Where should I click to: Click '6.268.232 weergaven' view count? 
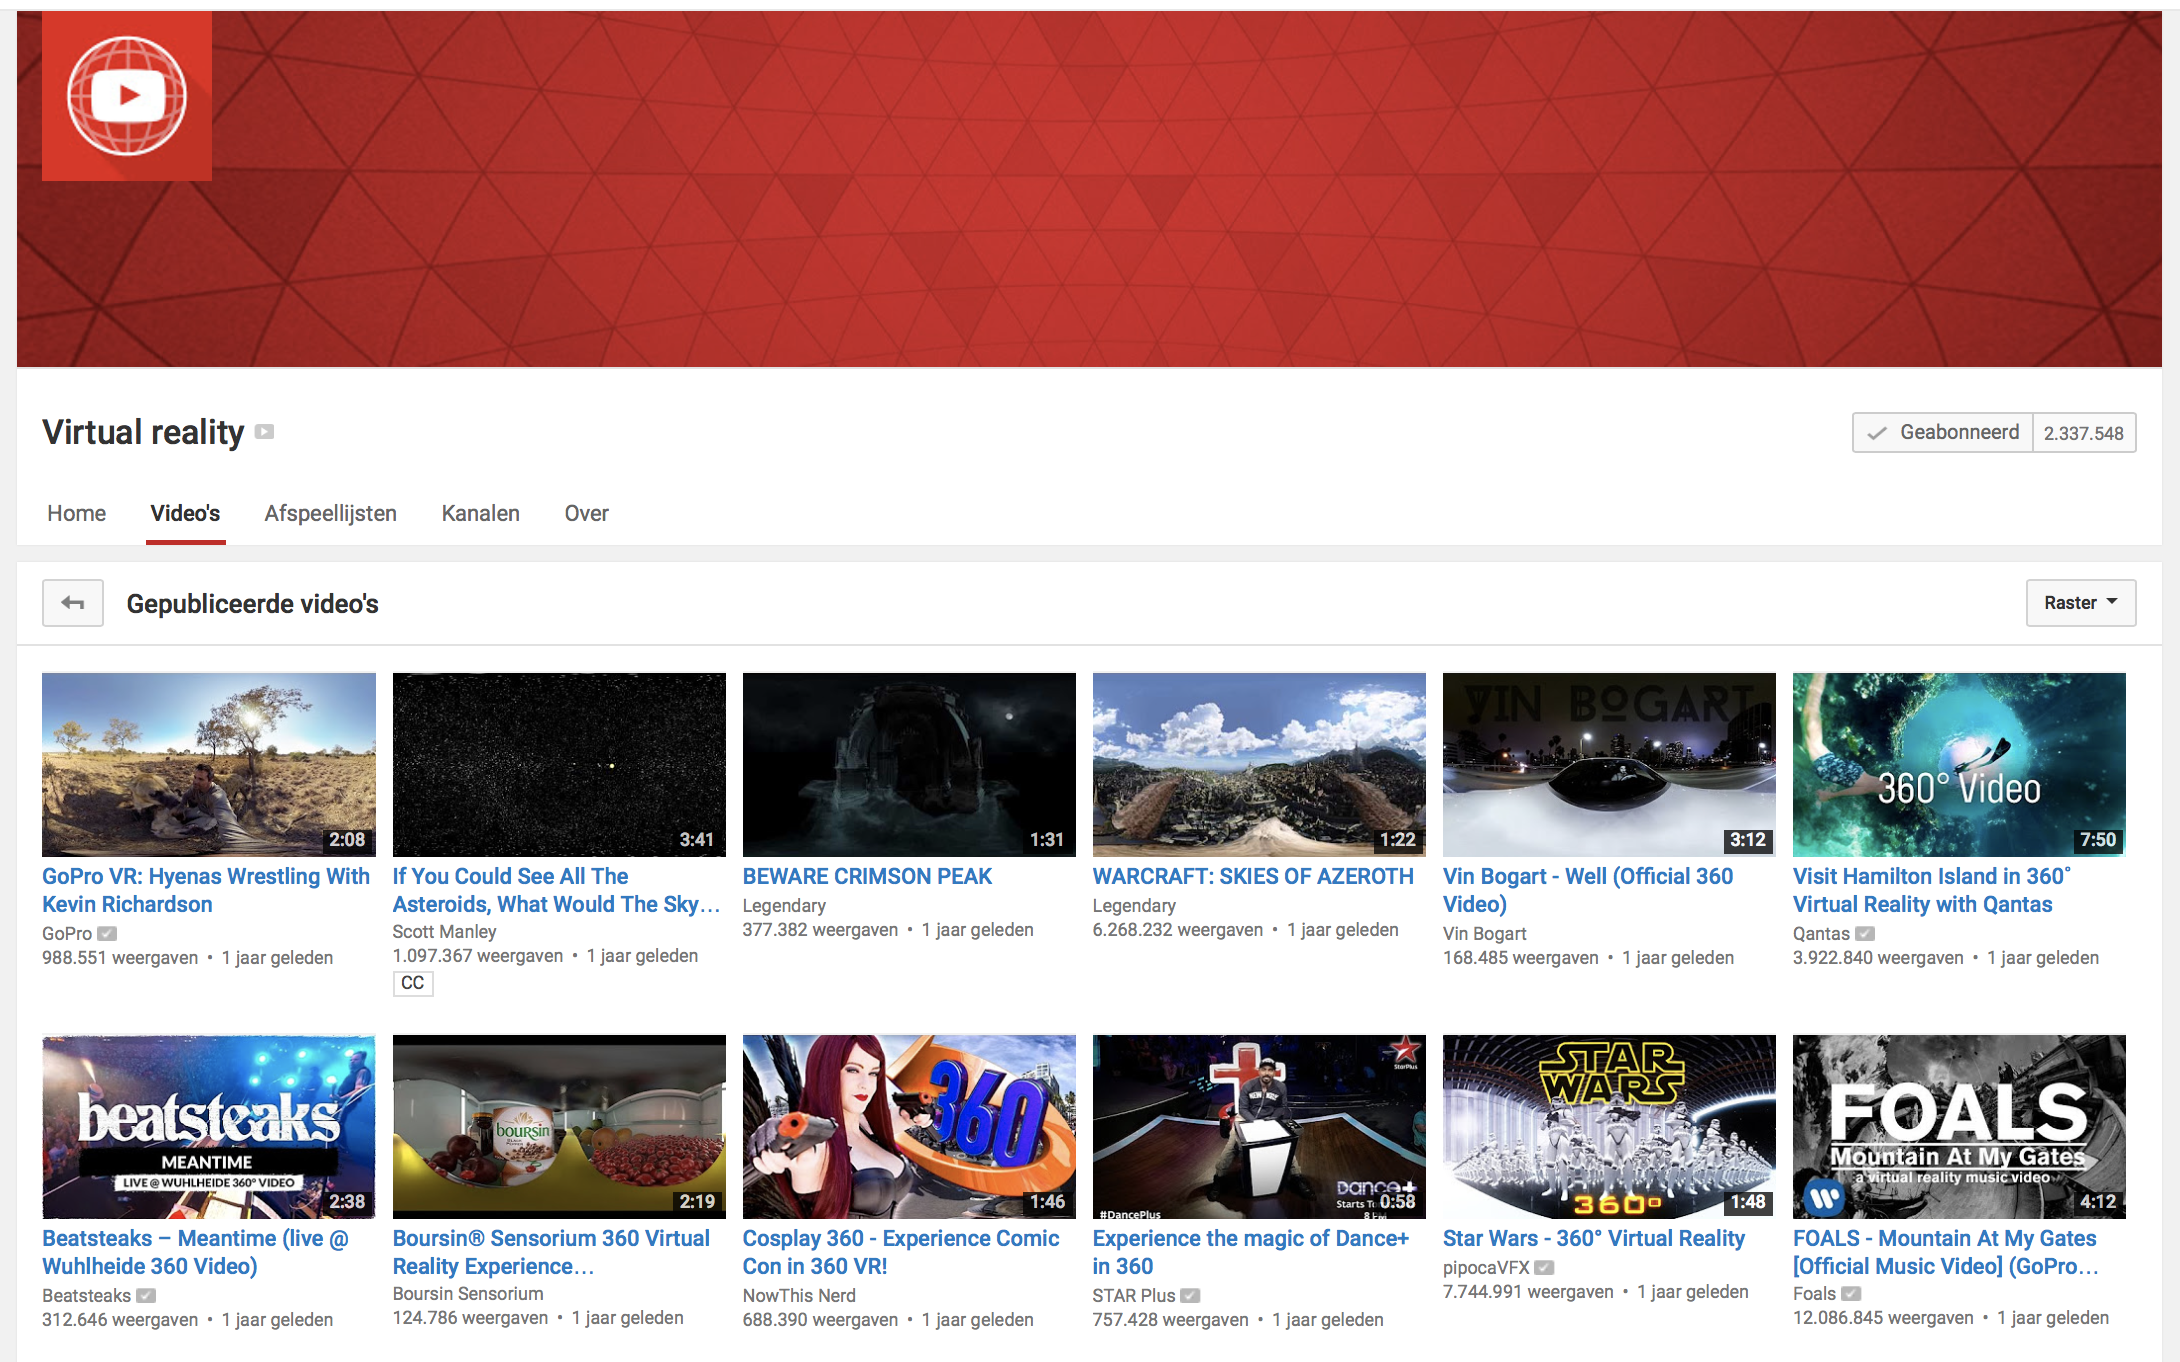pyautogui.click(x=1178, y=930)
